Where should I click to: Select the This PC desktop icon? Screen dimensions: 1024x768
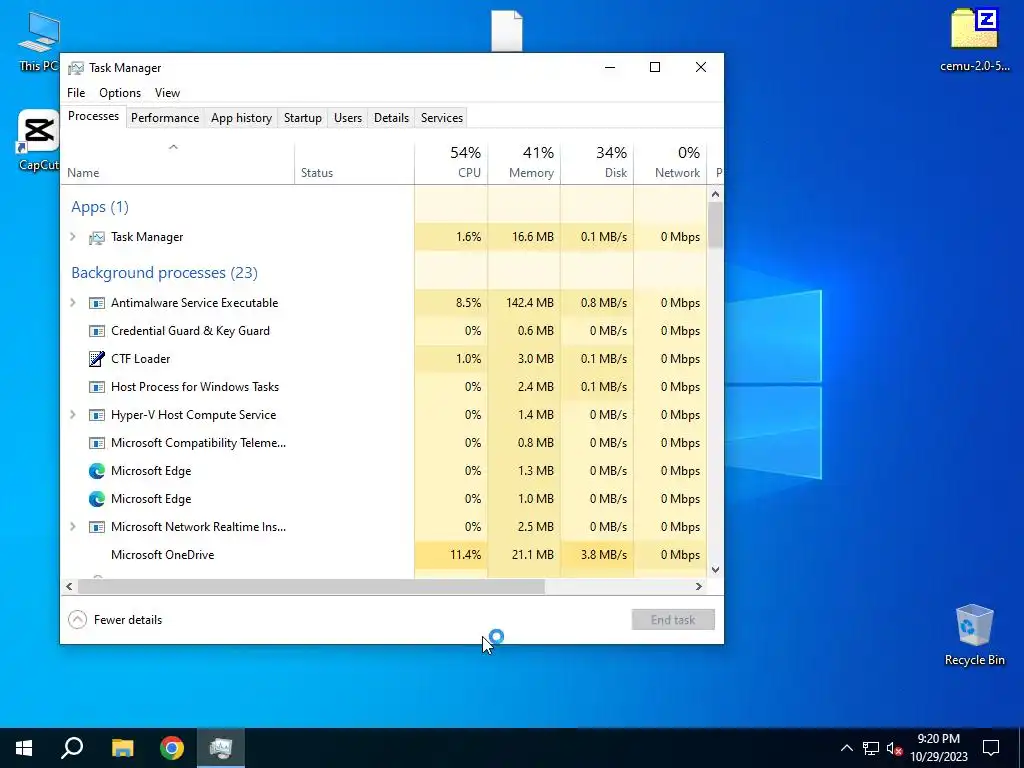[39, 41]
